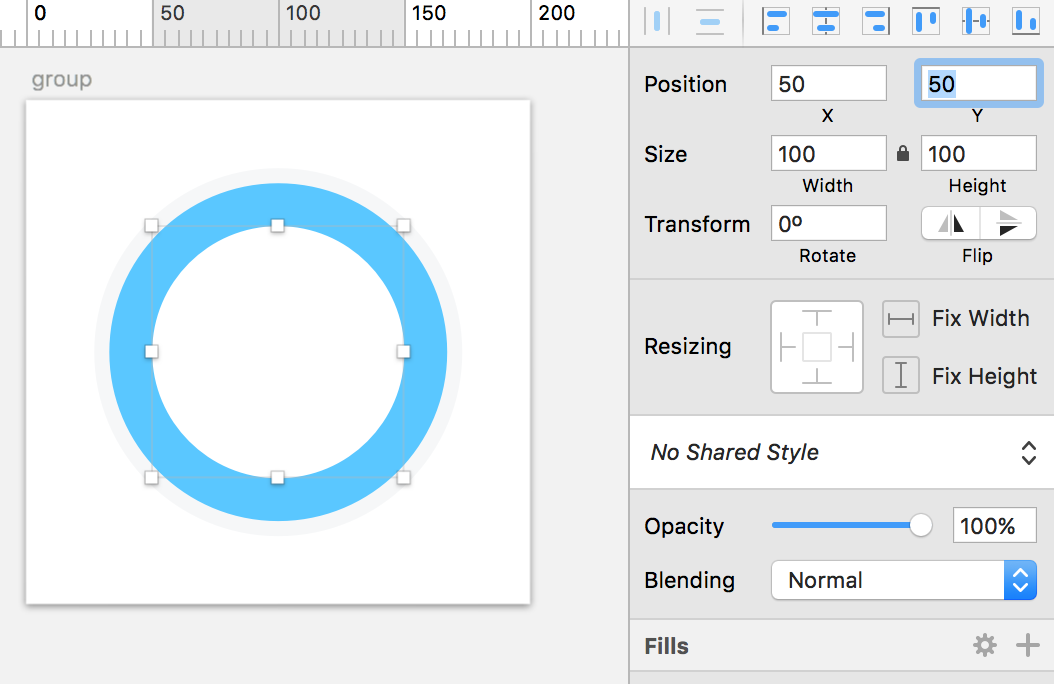The image size is (1054, 684).
Task: Open the Fills settings gear menu
Action: point(985,646)
